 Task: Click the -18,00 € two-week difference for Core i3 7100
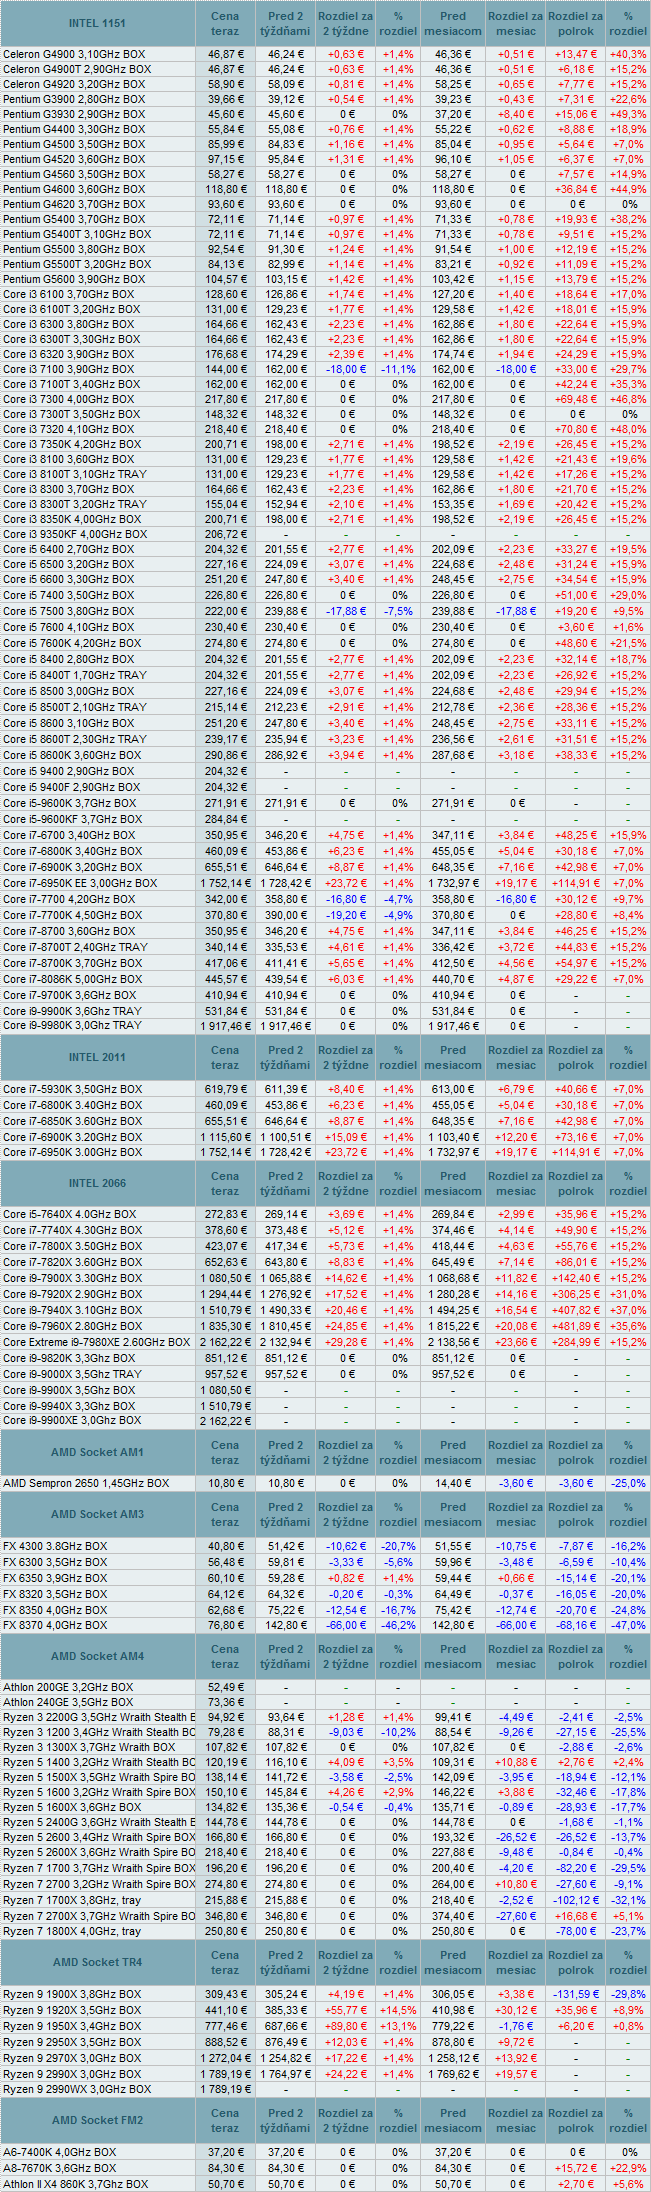click(x=346, y=369)
